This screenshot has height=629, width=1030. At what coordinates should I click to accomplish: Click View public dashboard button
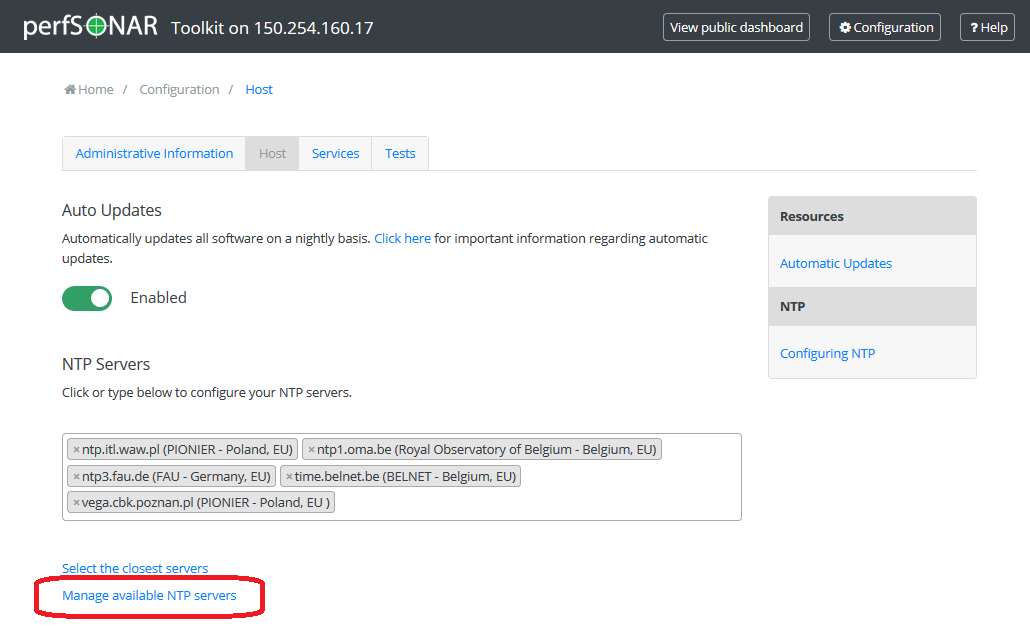click(x=736, y=27)
